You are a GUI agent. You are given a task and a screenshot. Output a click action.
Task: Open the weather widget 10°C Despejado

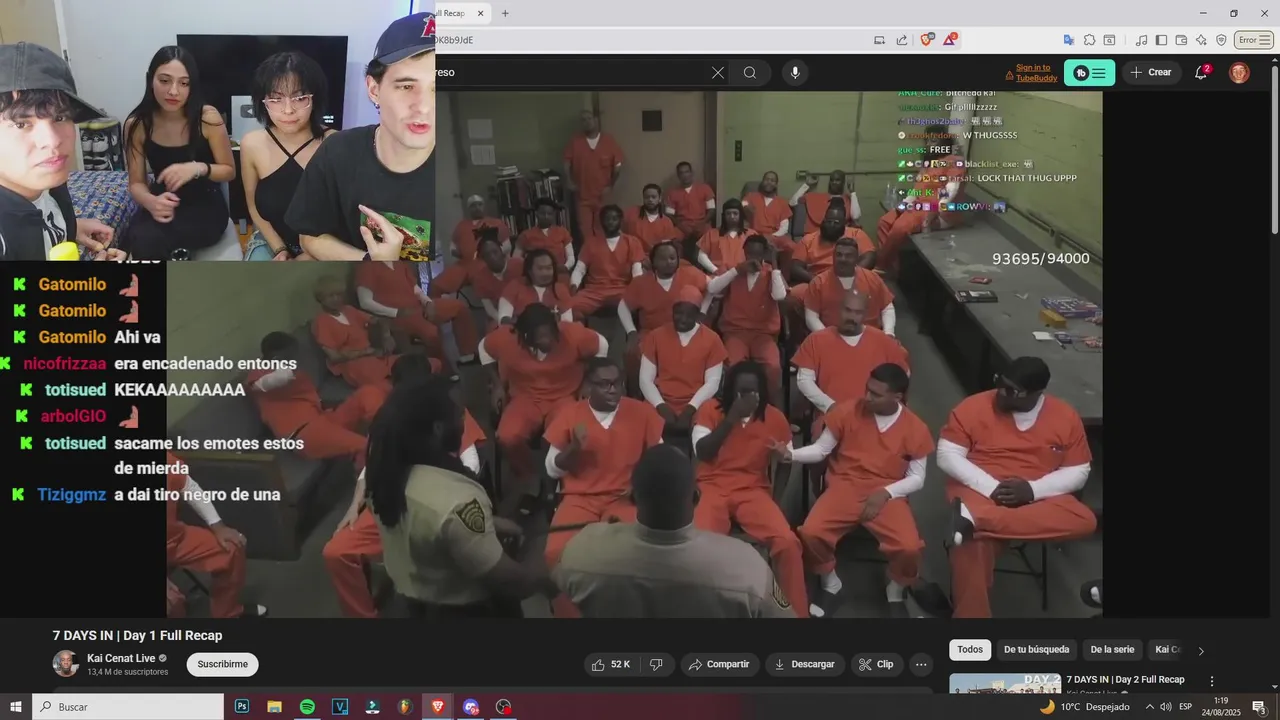tap(1085, 706)
